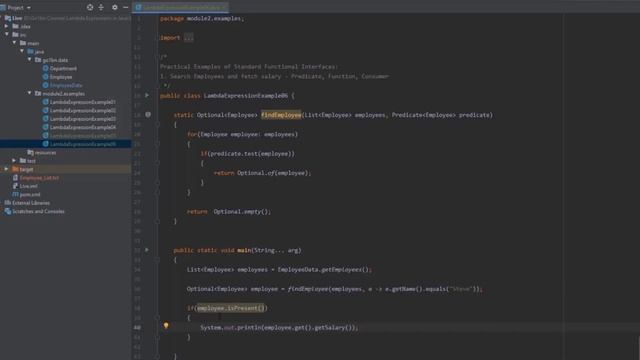Expand the target folder arrow
The image size is (640, 360).
(x=7, y=169)
